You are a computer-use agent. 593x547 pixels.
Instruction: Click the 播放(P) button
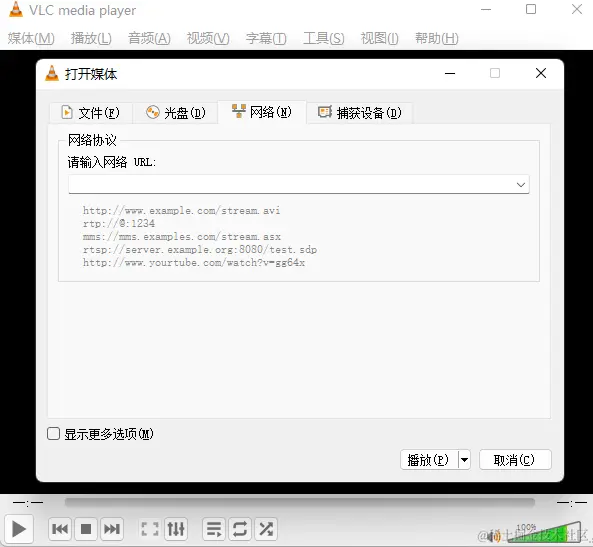click(429, 460)
